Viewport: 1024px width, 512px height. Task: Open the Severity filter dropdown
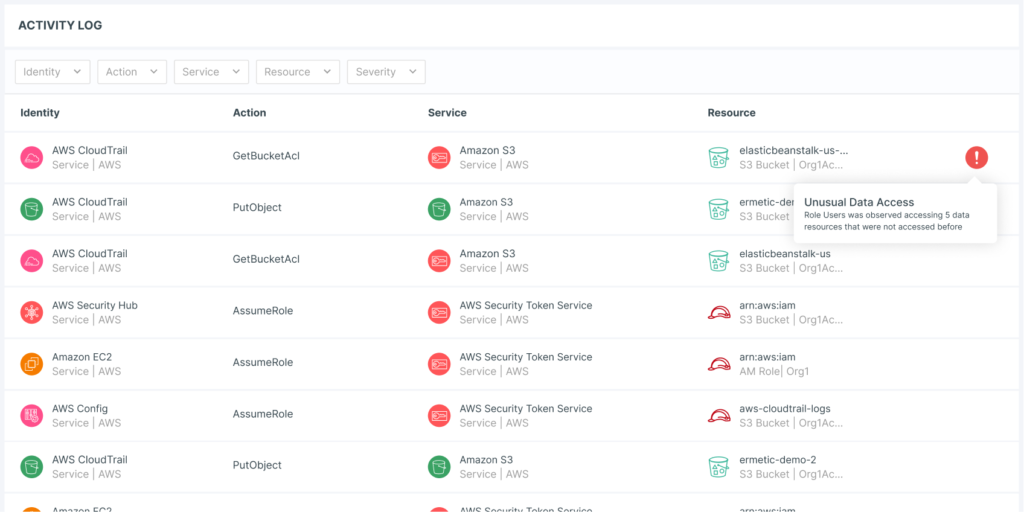[x=386, y=72]
